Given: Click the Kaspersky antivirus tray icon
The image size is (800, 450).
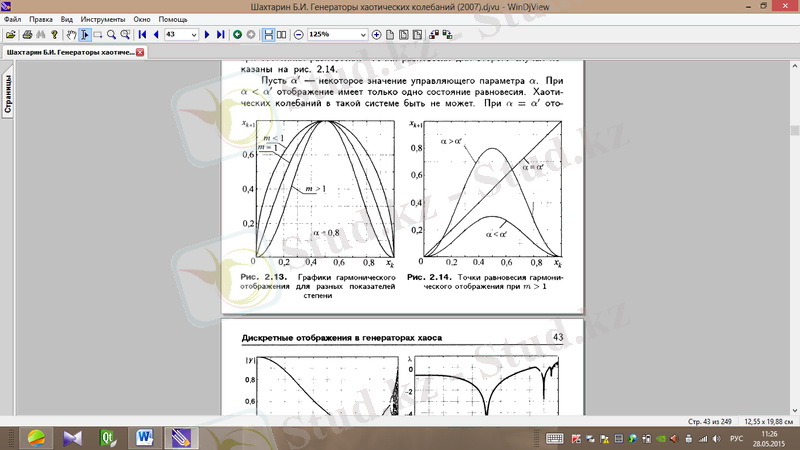Looking at the screenshot, I should [576, 439].
